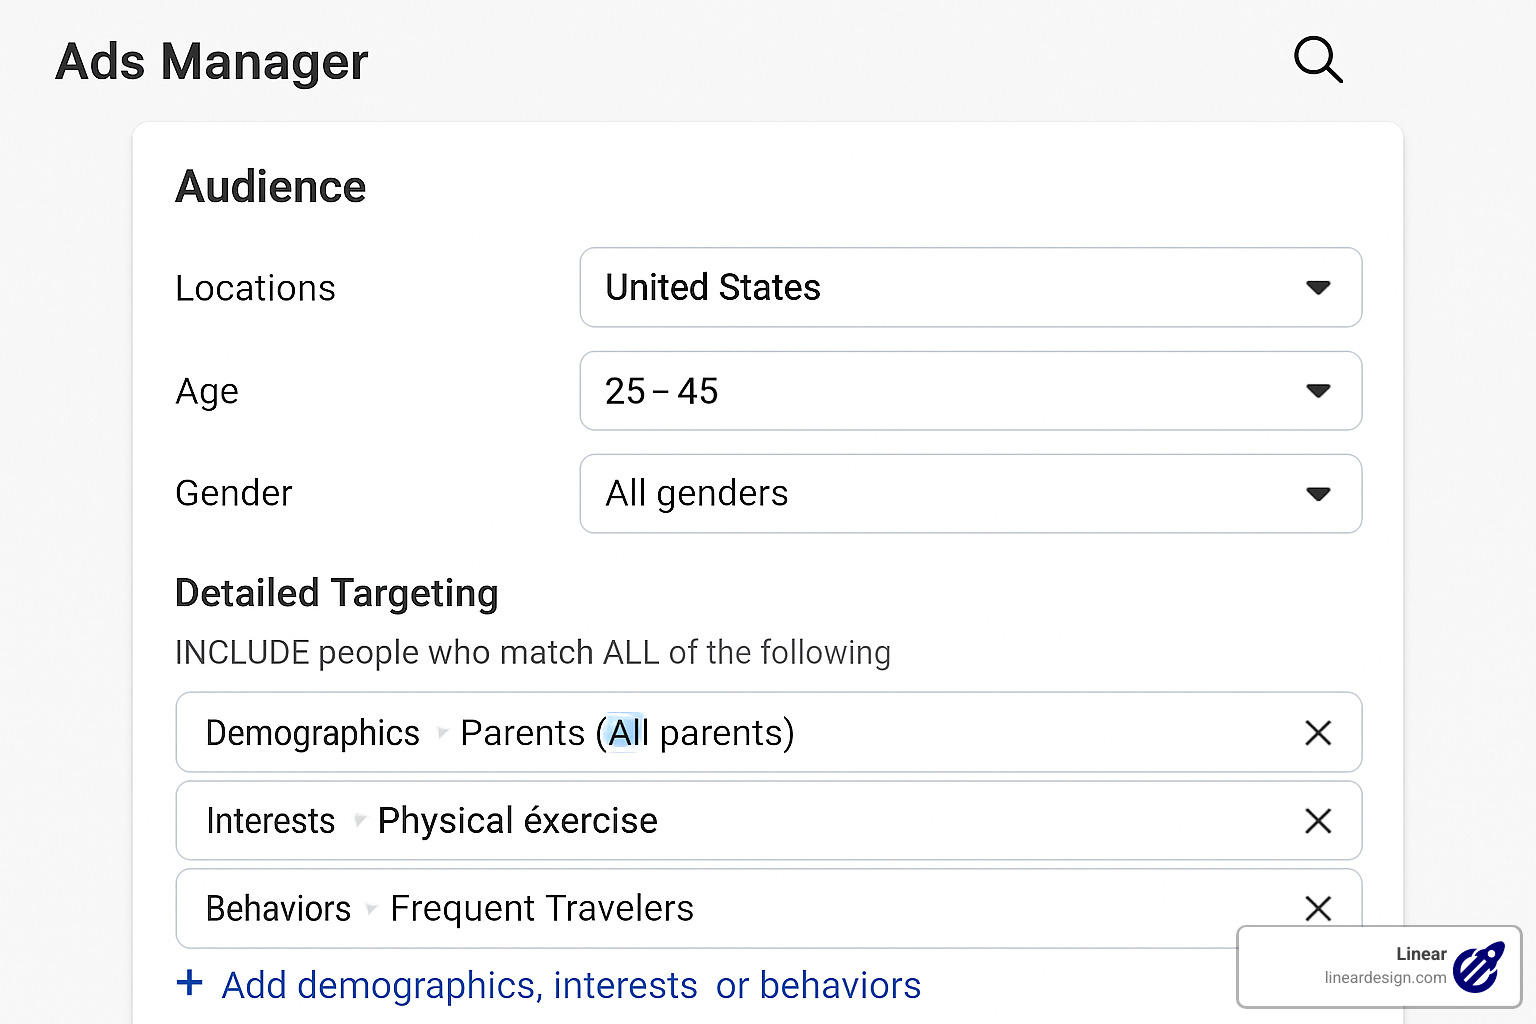This screenshot has height=1024, width=1536.
Task: Click the chevron between Demographics and Parents
Action: pyautogui.click(x=440, y=733)
